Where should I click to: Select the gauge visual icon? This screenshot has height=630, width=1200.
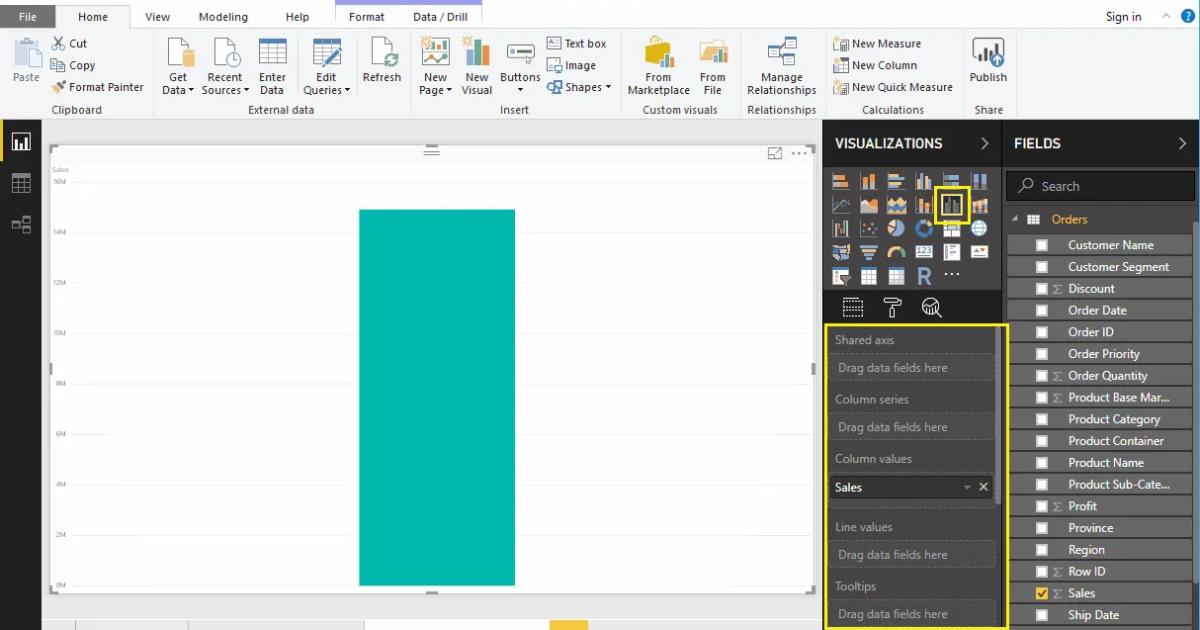896,252
